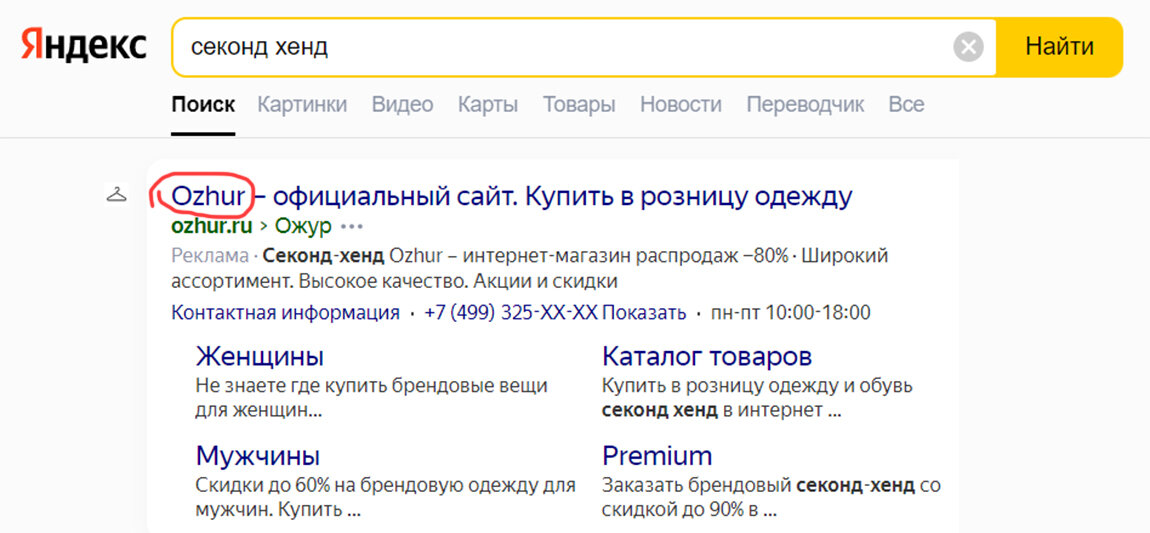Open the Ozhur official site result title
The width and height of the screenshot is (1150, 533).
(x=512, y=196)
